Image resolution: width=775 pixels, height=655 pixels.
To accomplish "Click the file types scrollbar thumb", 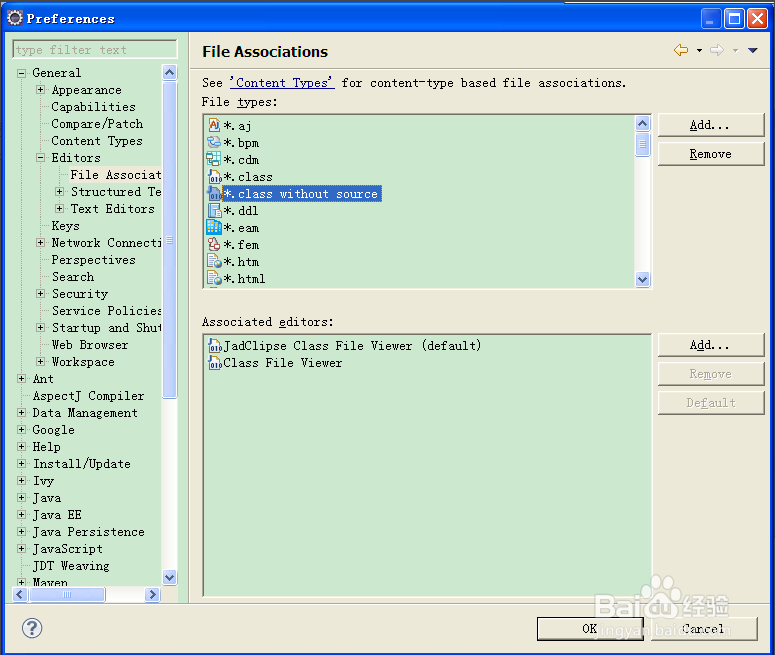I will [643, 144].
